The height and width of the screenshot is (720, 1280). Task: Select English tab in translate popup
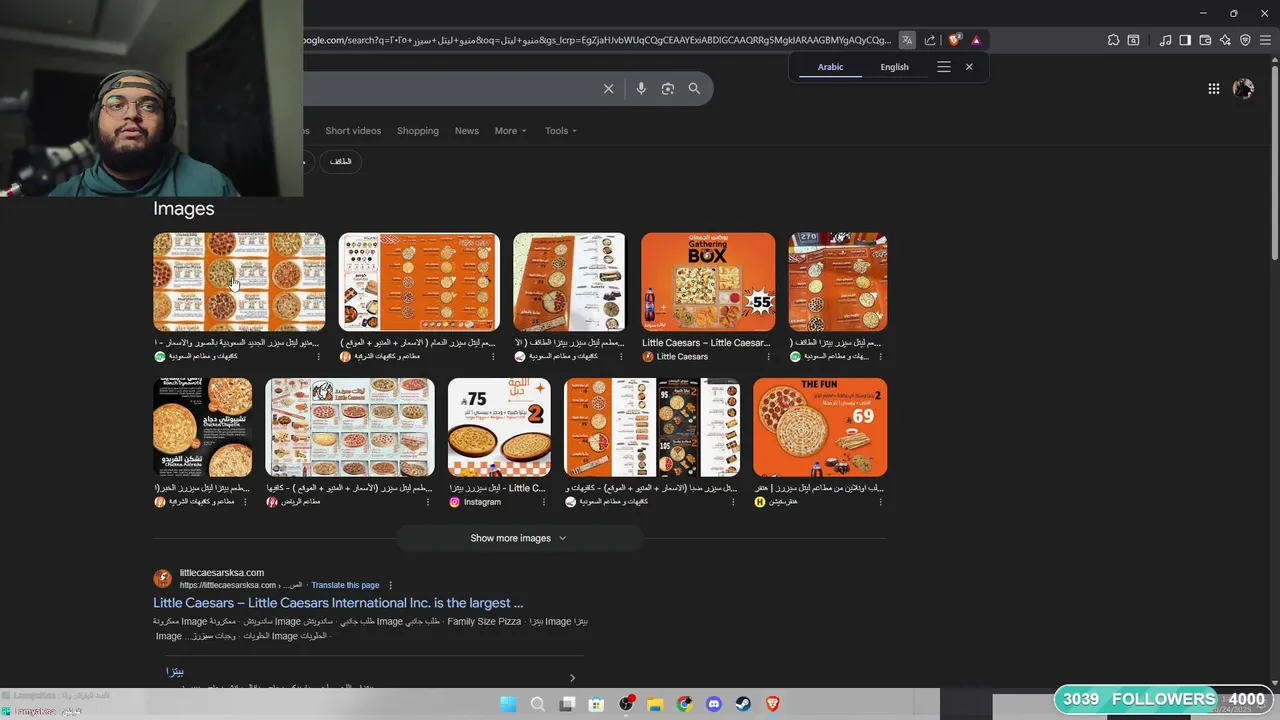[894, 67]
